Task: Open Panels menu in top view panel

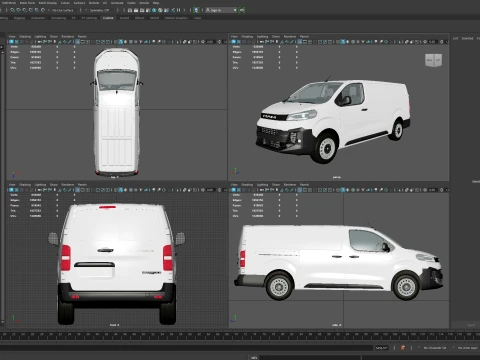Action: click(x=82, y=36)
